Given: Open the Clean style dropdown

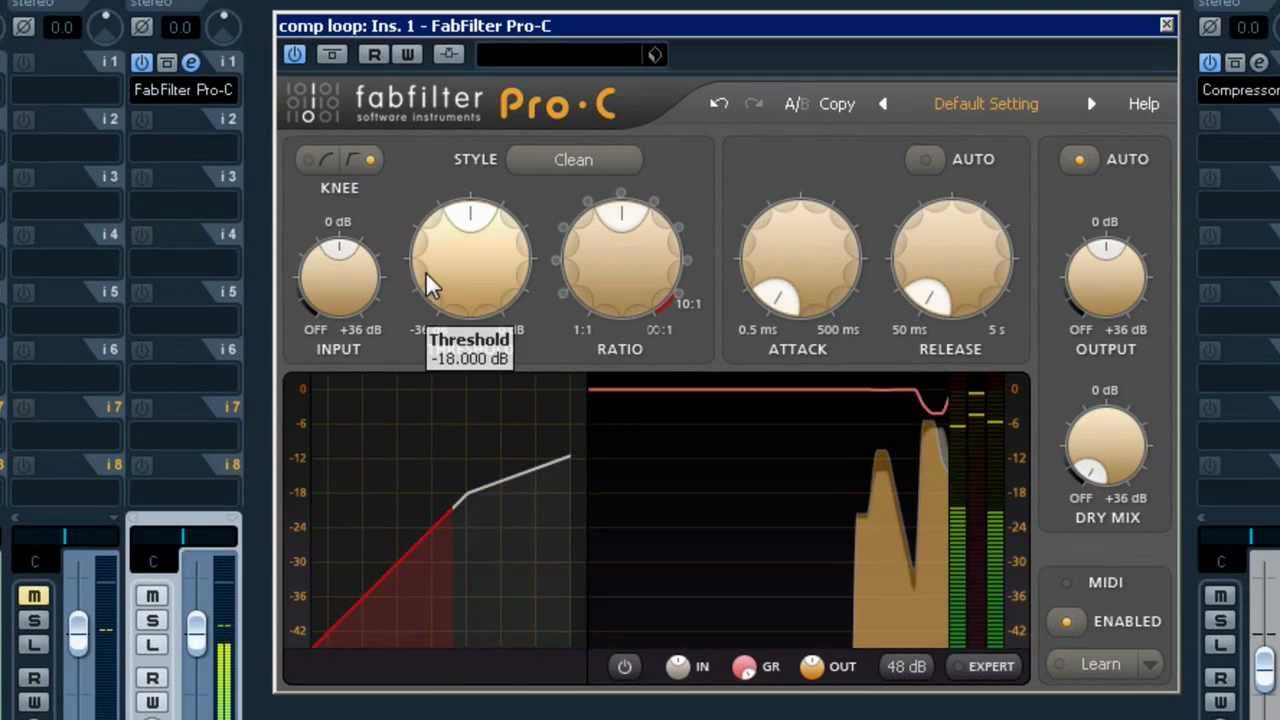Looking at the screenshot, I should click(573, 160).
